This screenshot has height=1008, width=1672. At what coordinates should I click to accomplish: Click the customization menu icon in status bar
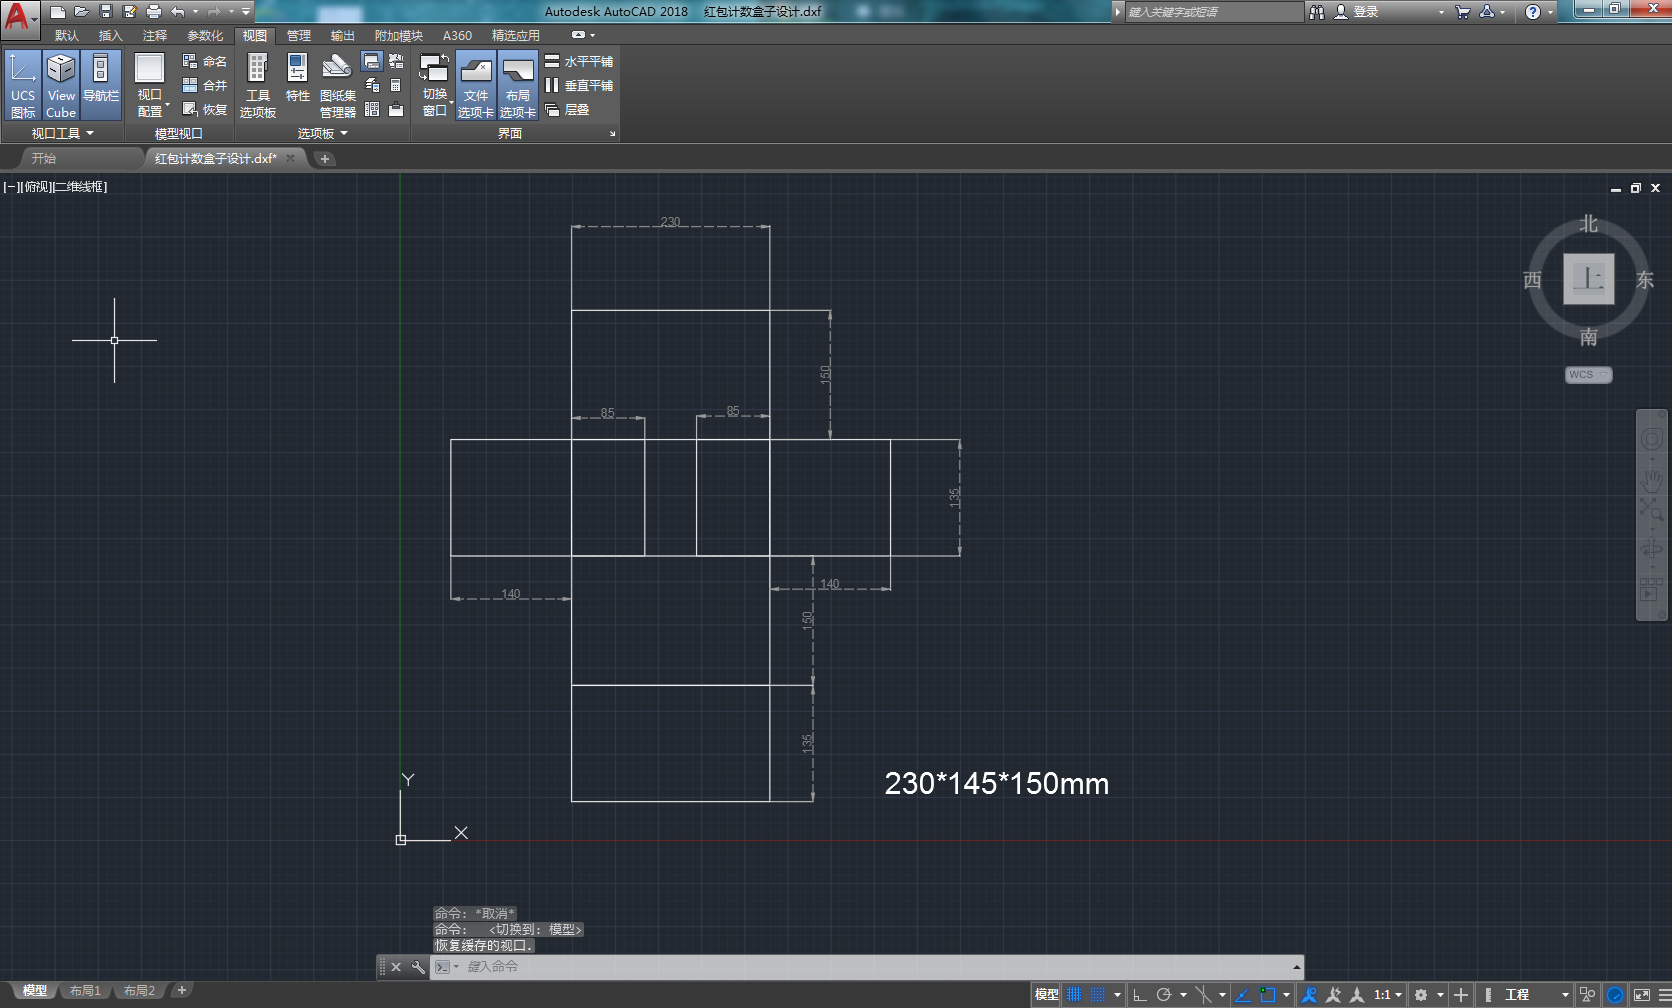pyautogui.click(x=1664, y=995)
